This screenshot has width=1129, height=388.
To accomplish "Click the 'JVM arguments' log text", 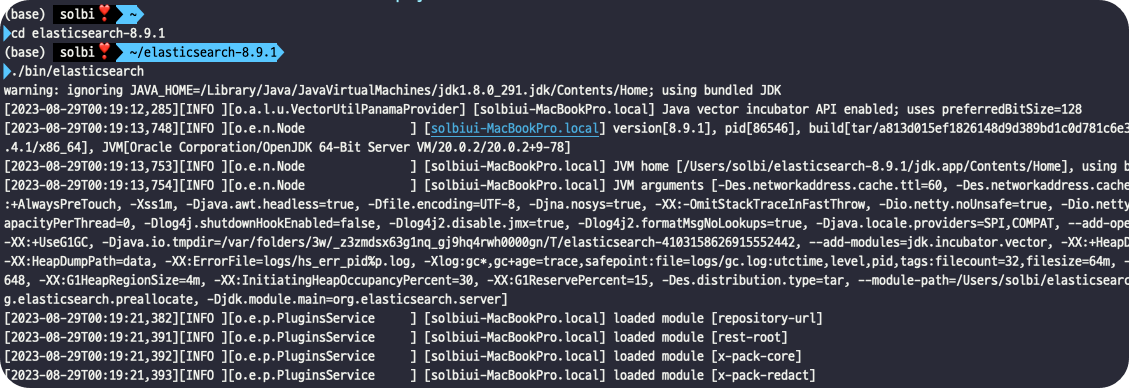I will [657, 186].
